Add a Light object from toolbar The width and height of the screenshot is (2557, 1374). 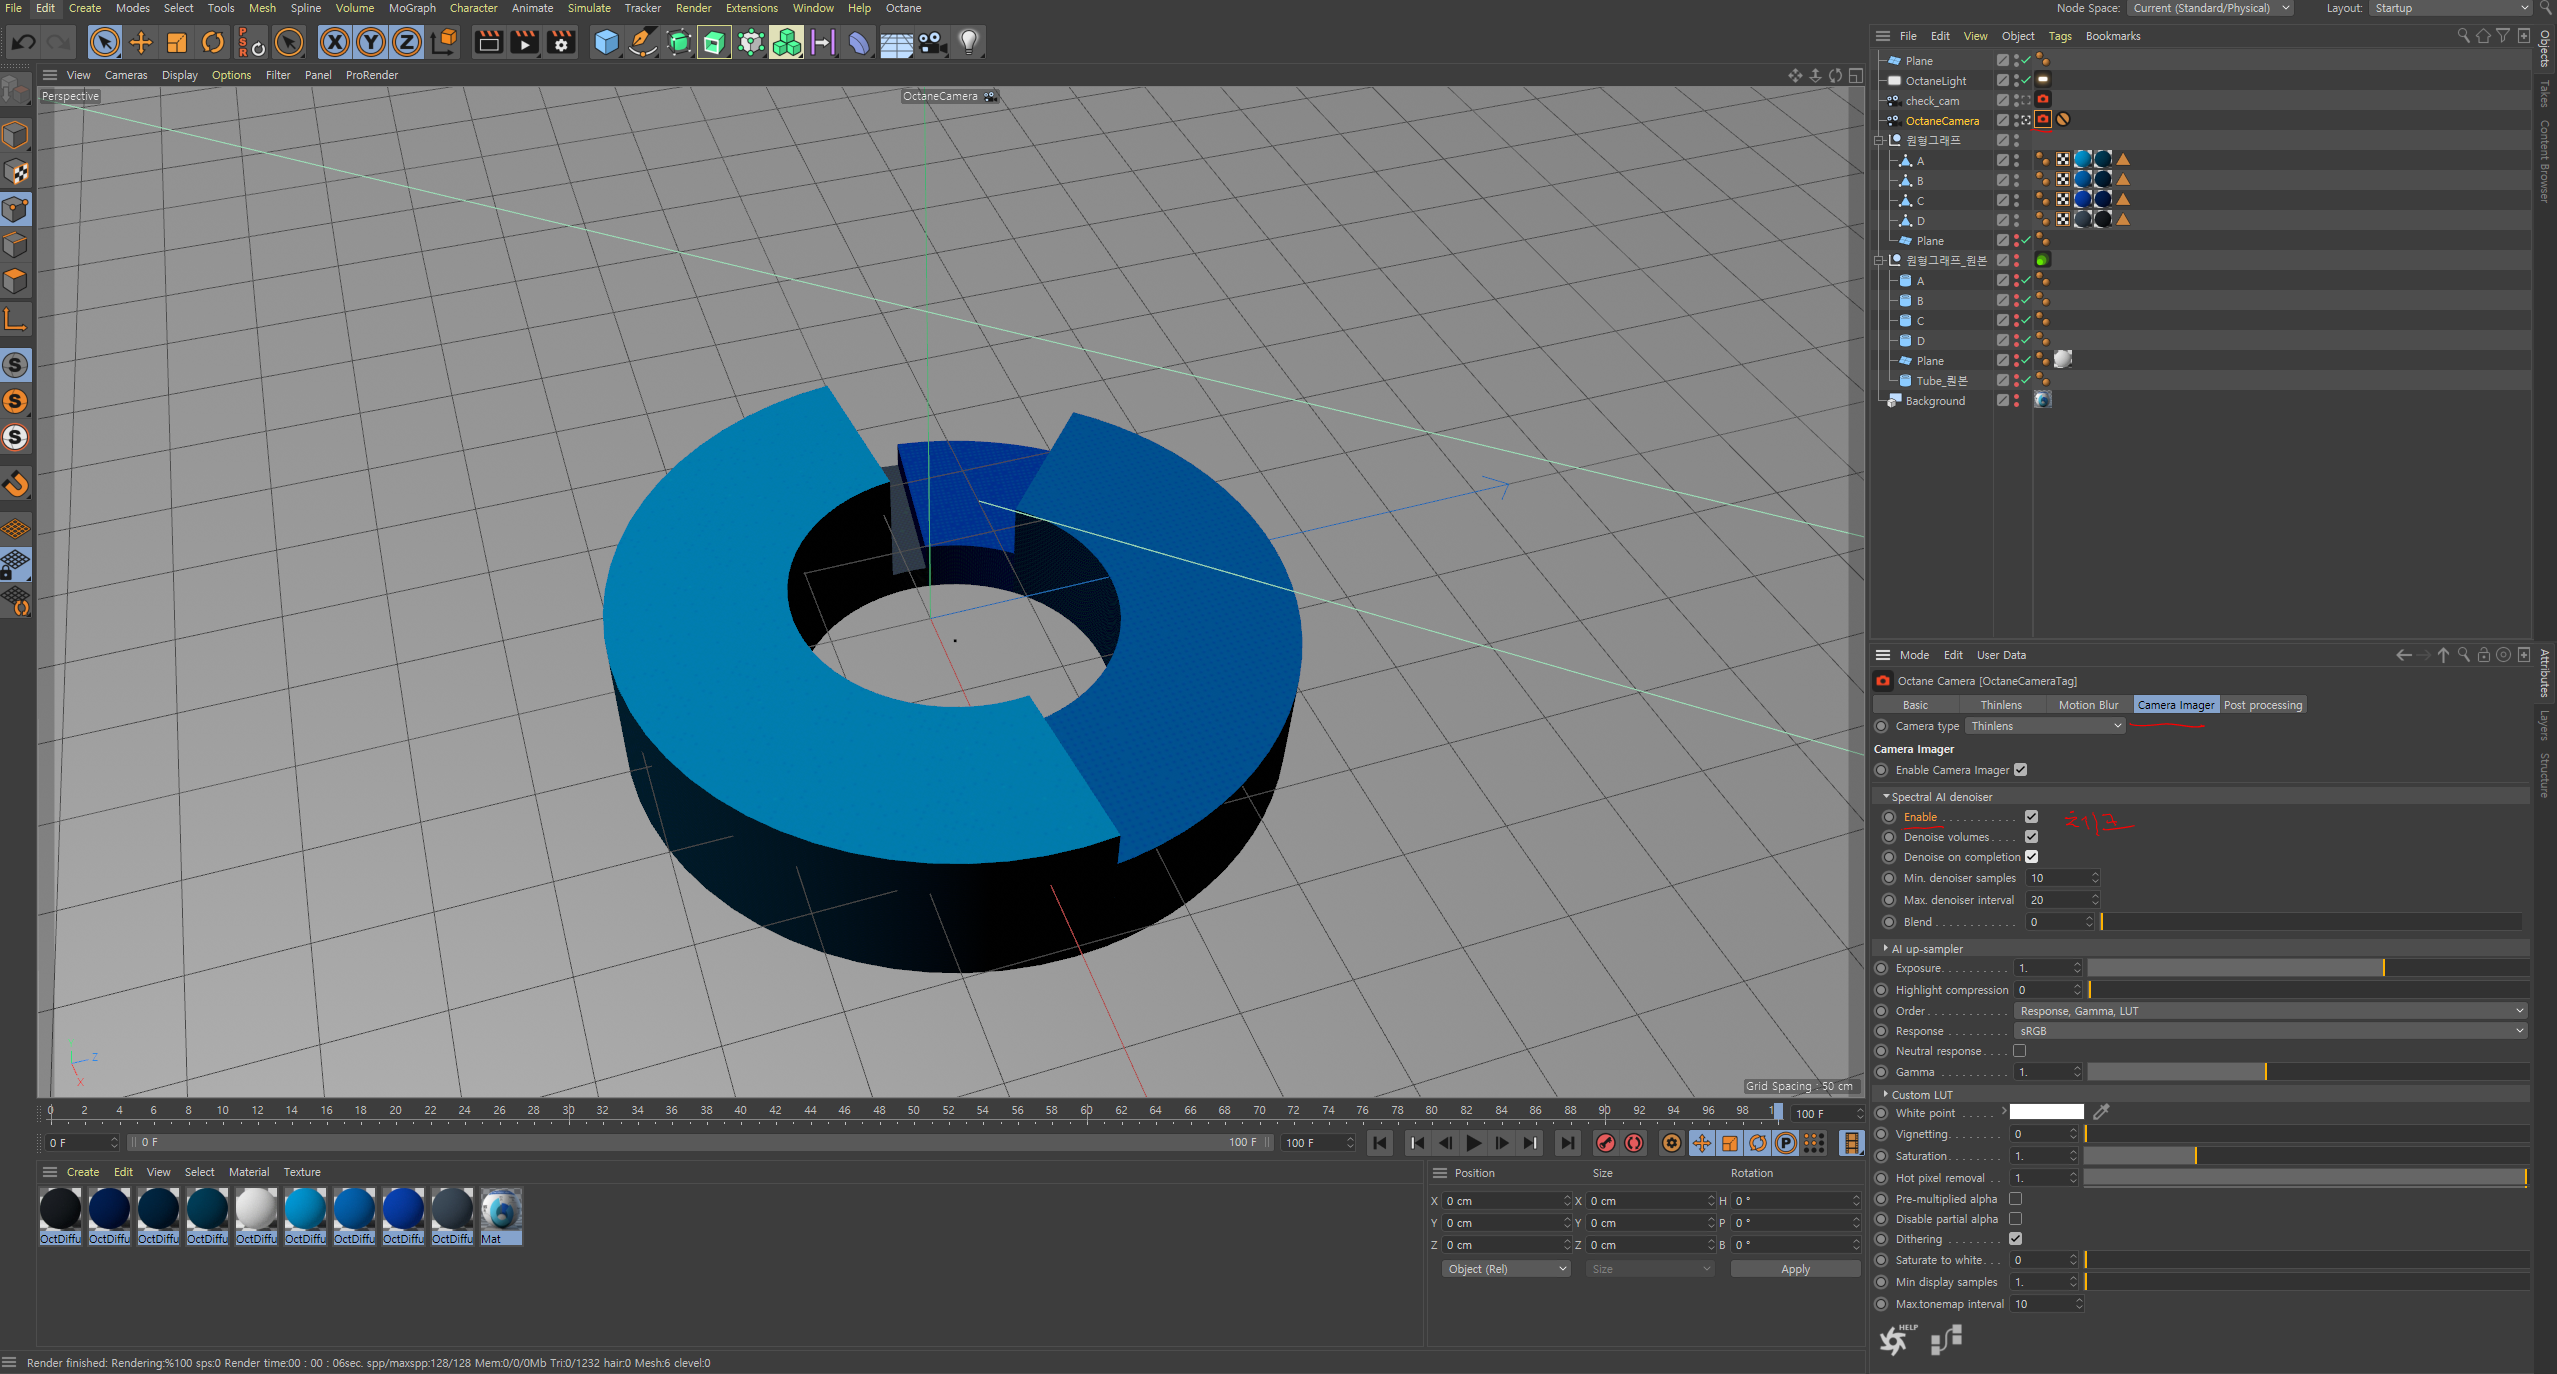[968, 42]
